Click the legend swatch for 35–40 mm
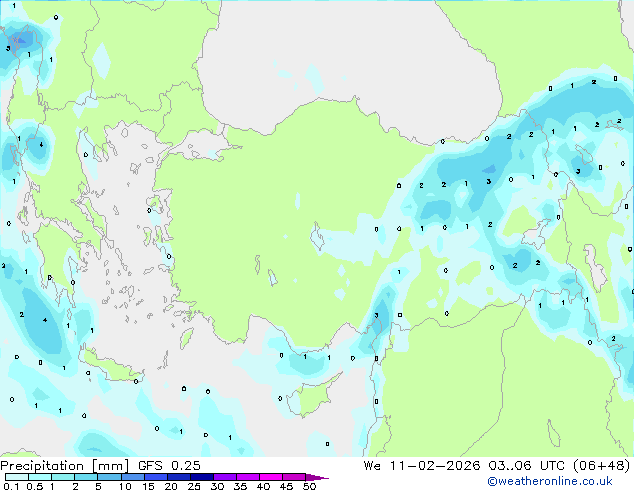634x490 pixels. 248,477
